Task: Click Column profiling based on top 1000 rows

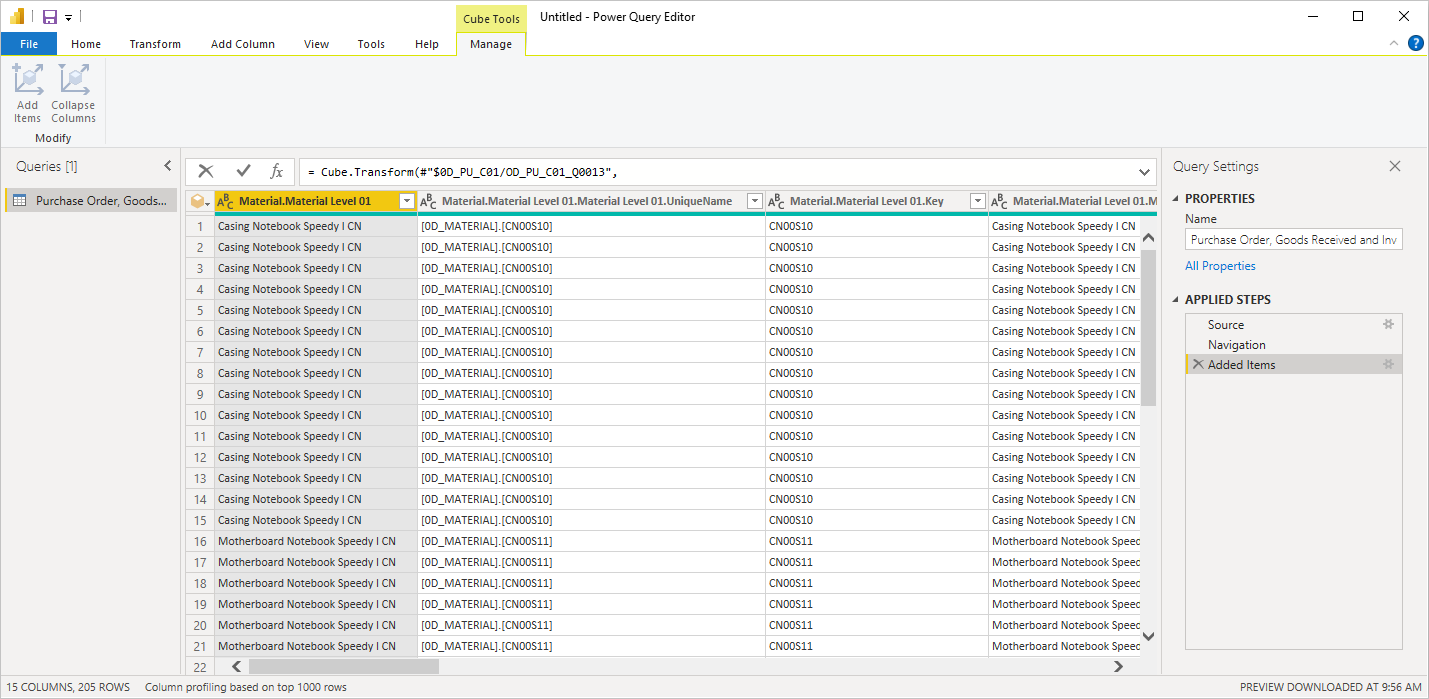Action: click(x=246, y=688)
